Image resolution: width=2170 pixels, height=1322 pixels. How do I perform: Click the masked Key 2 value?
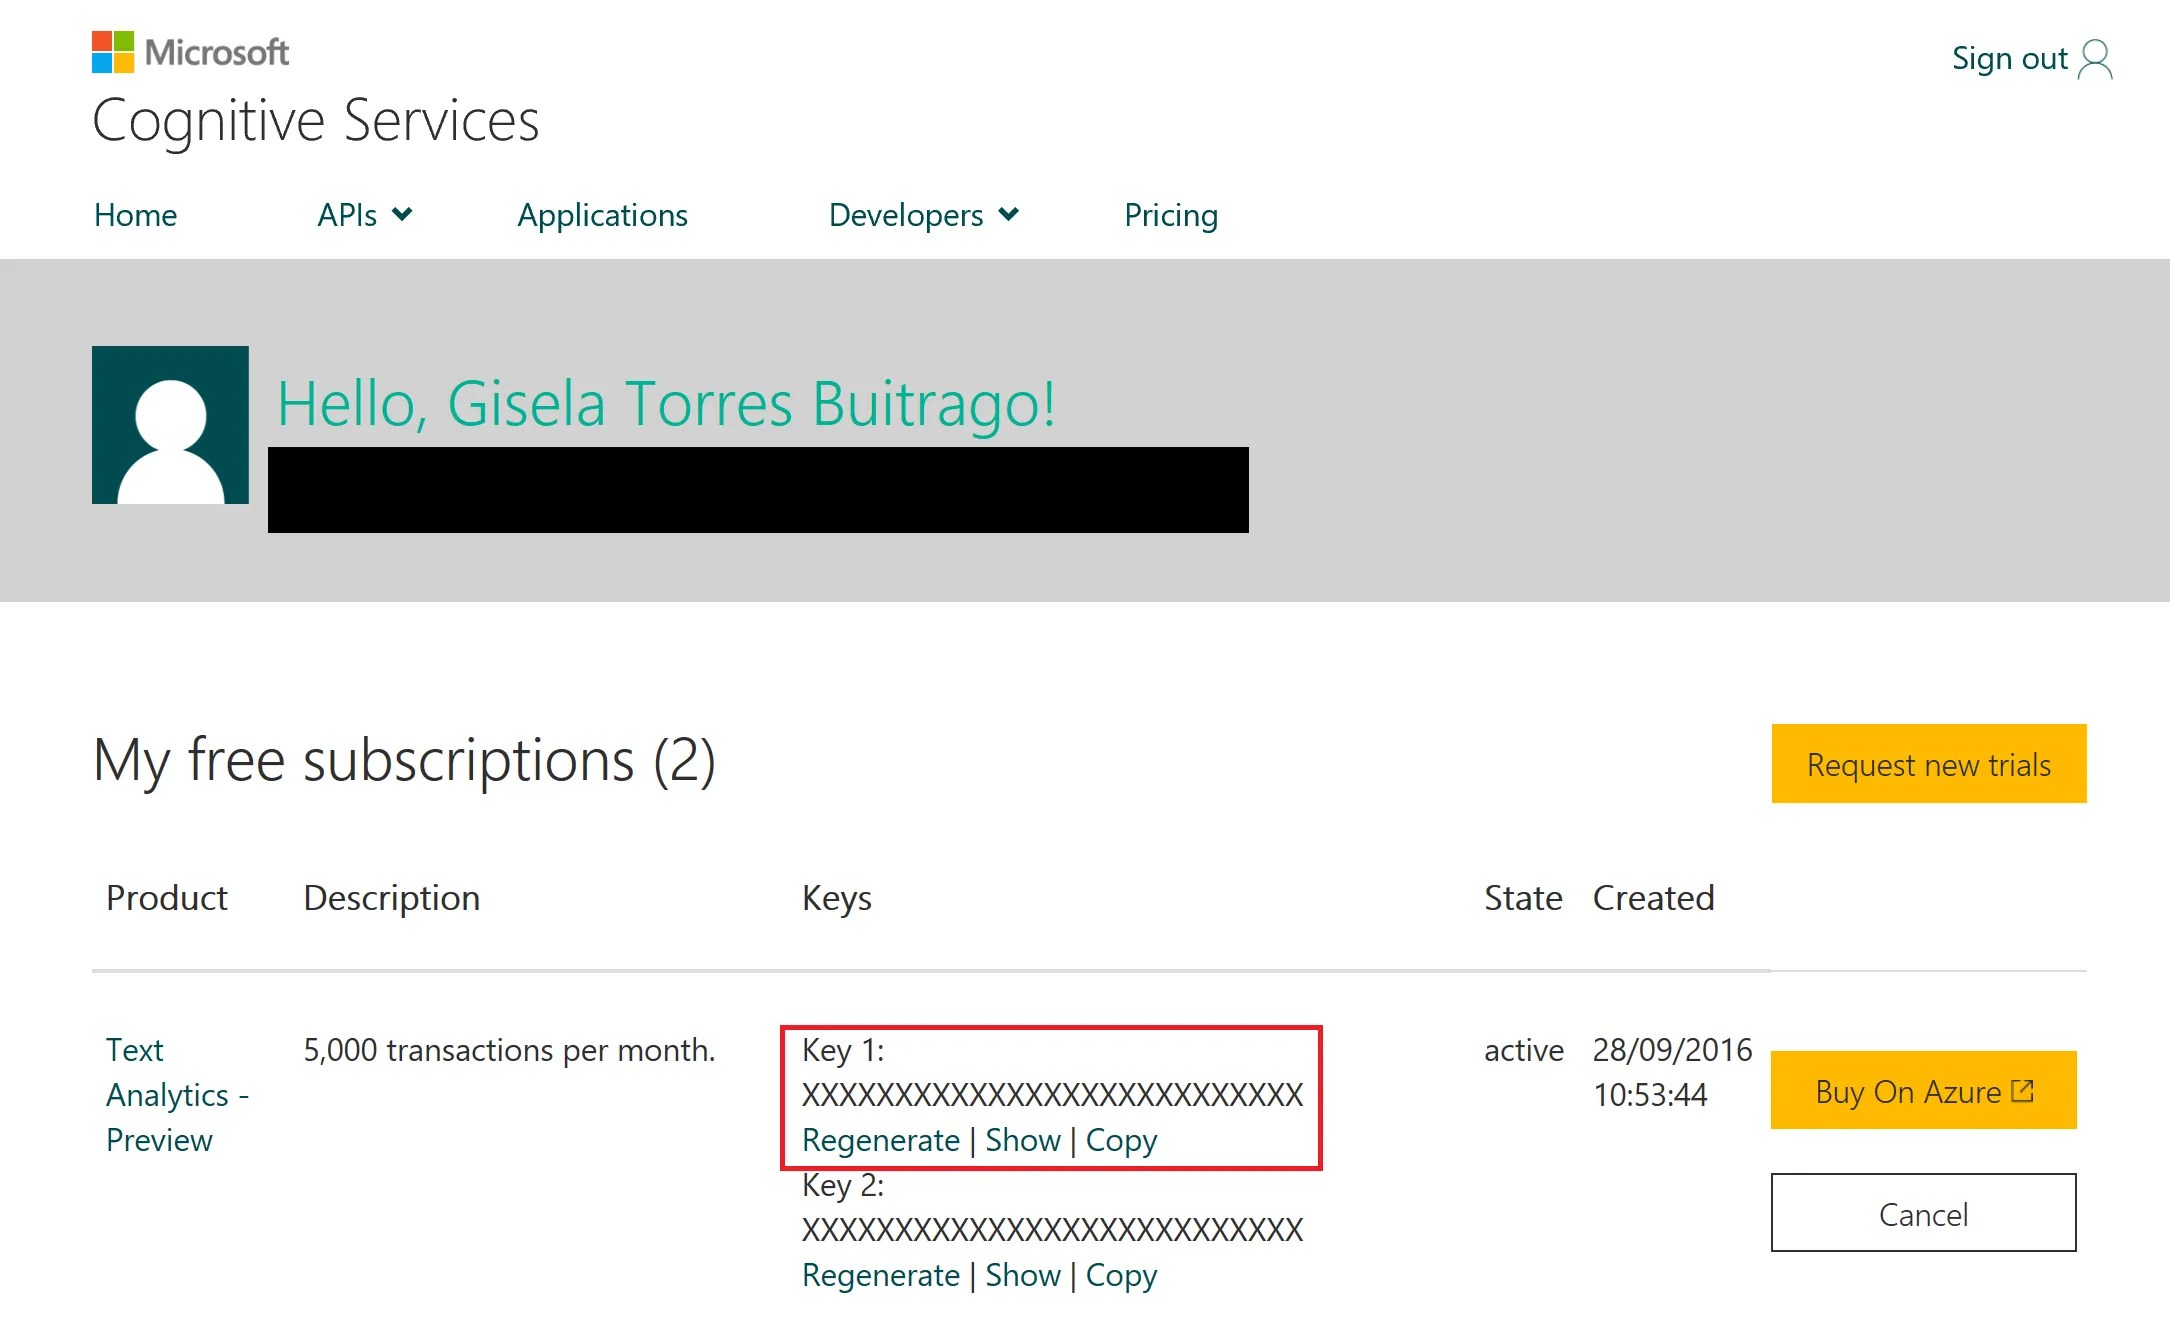coord(1053,1230)
